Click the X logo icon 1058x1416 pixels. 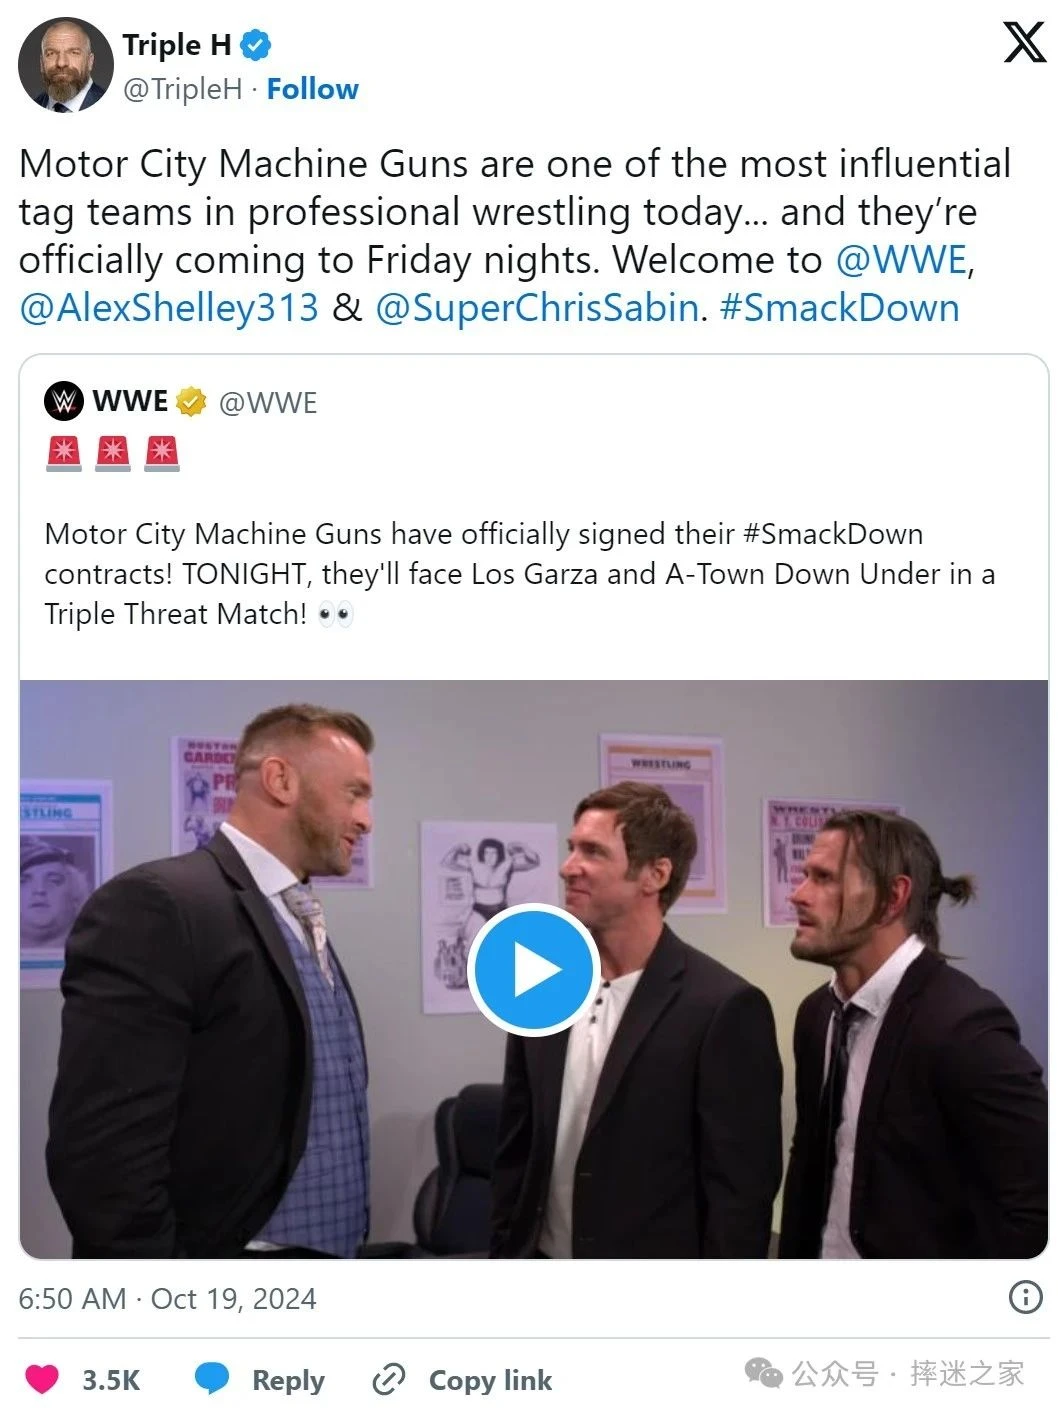[x=1024, y=42]
